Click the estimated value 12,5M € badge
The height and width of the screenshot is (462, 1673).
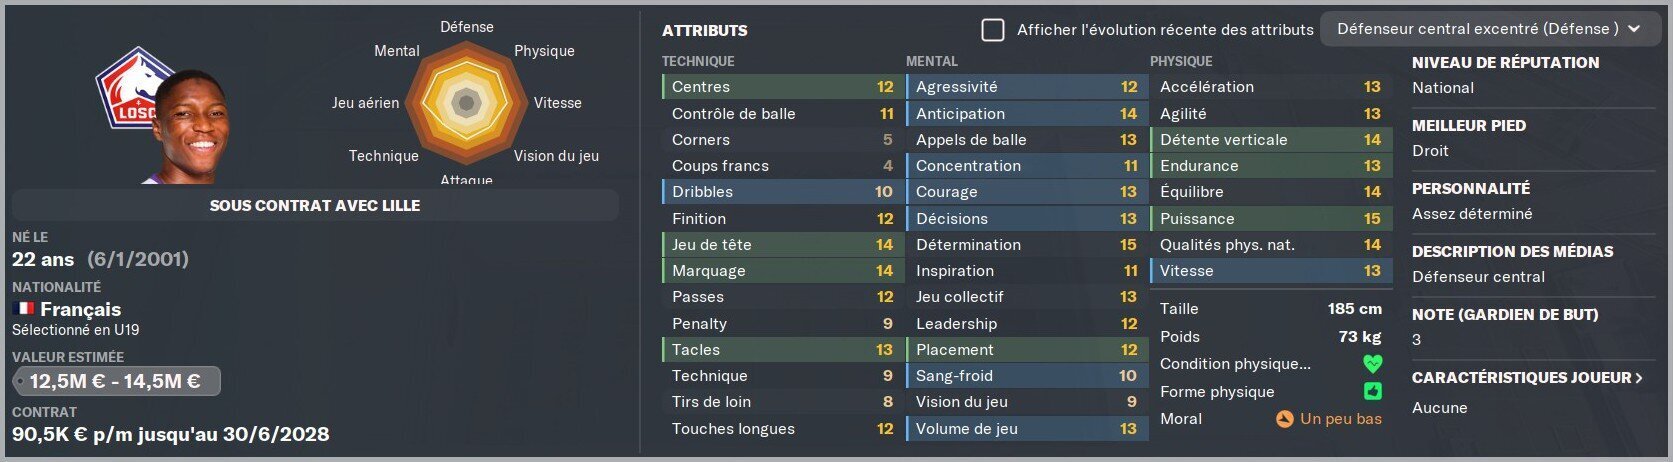(x=116, y=381)
